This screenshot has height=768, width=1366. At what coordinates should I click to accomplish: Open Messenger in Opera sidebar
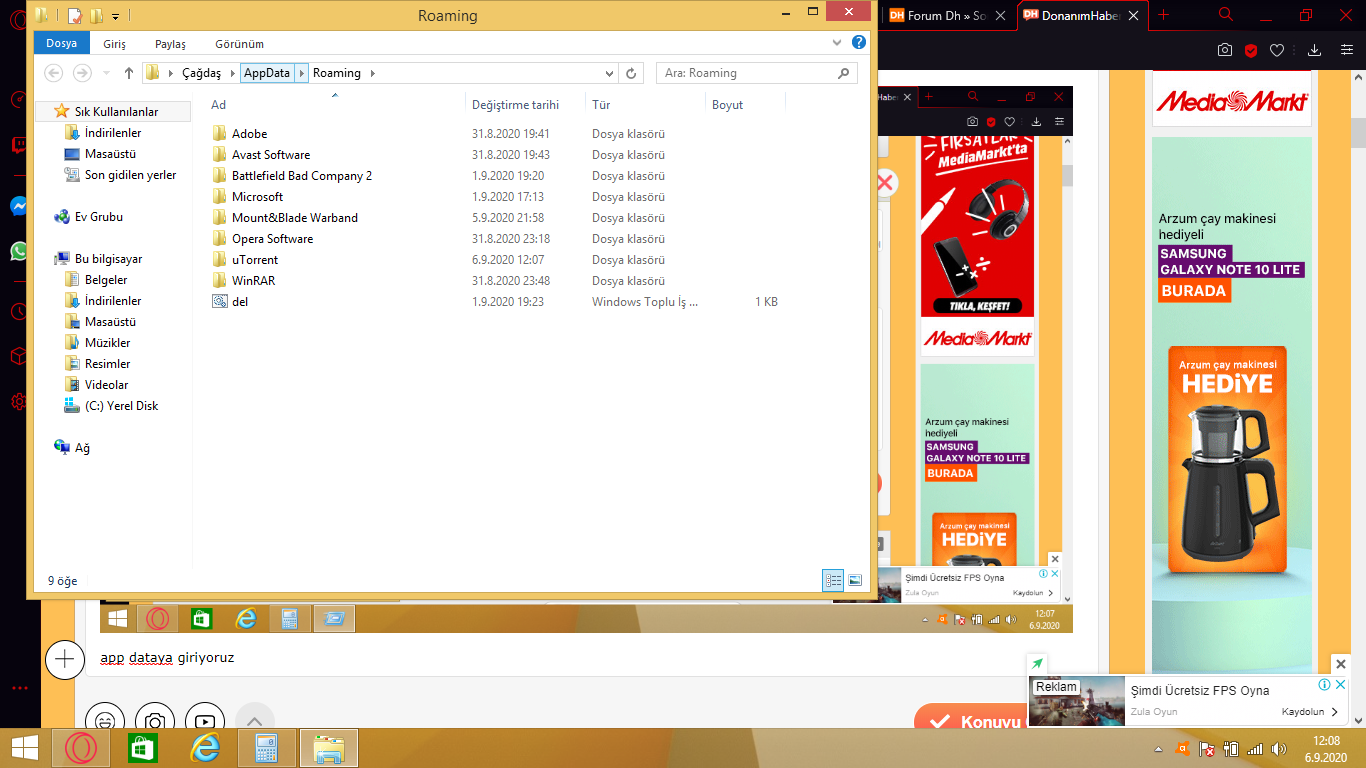tap(19, 206)
